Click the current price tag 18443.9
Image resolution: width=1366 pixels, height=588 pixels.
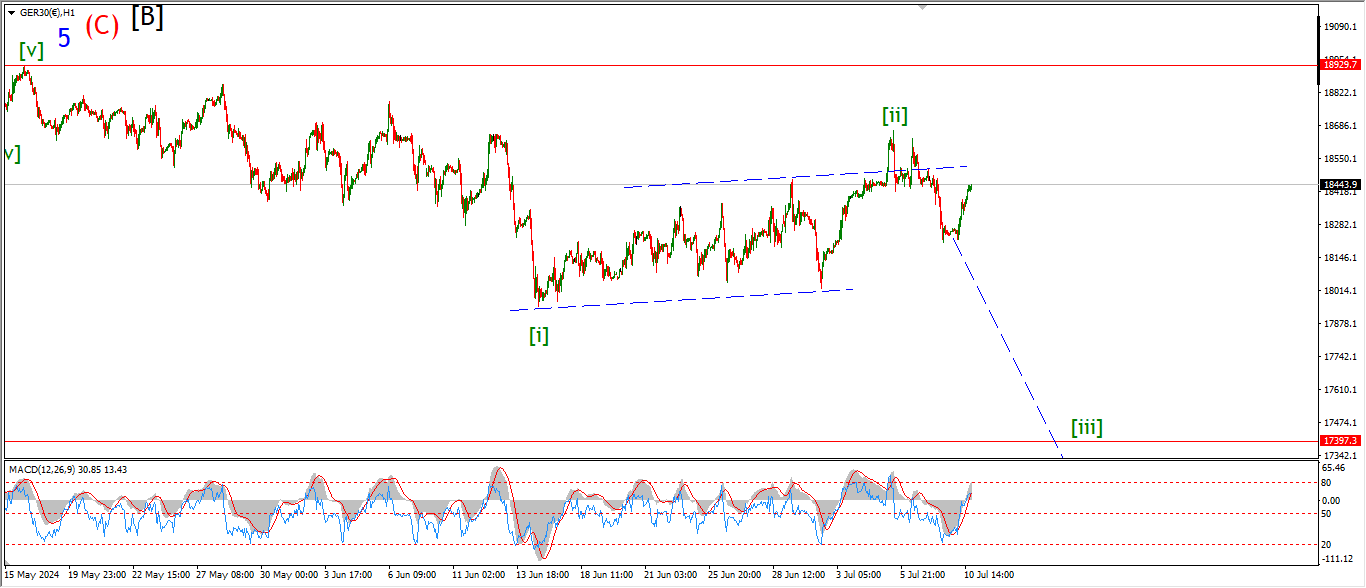click(x=1340, y=185)
